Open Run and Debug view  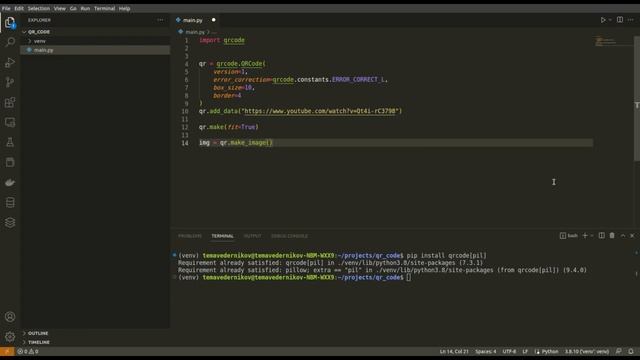pyautogui.click(x=10, y=62)
